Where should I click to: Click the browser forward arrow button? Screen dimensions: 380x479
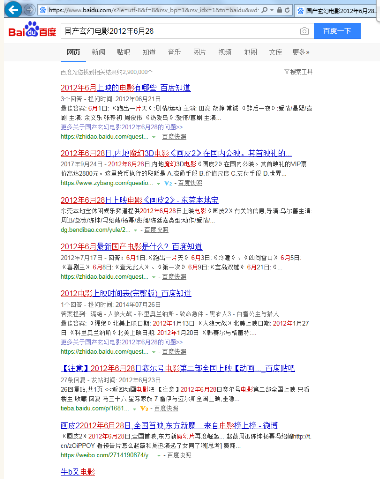(30, 10)
